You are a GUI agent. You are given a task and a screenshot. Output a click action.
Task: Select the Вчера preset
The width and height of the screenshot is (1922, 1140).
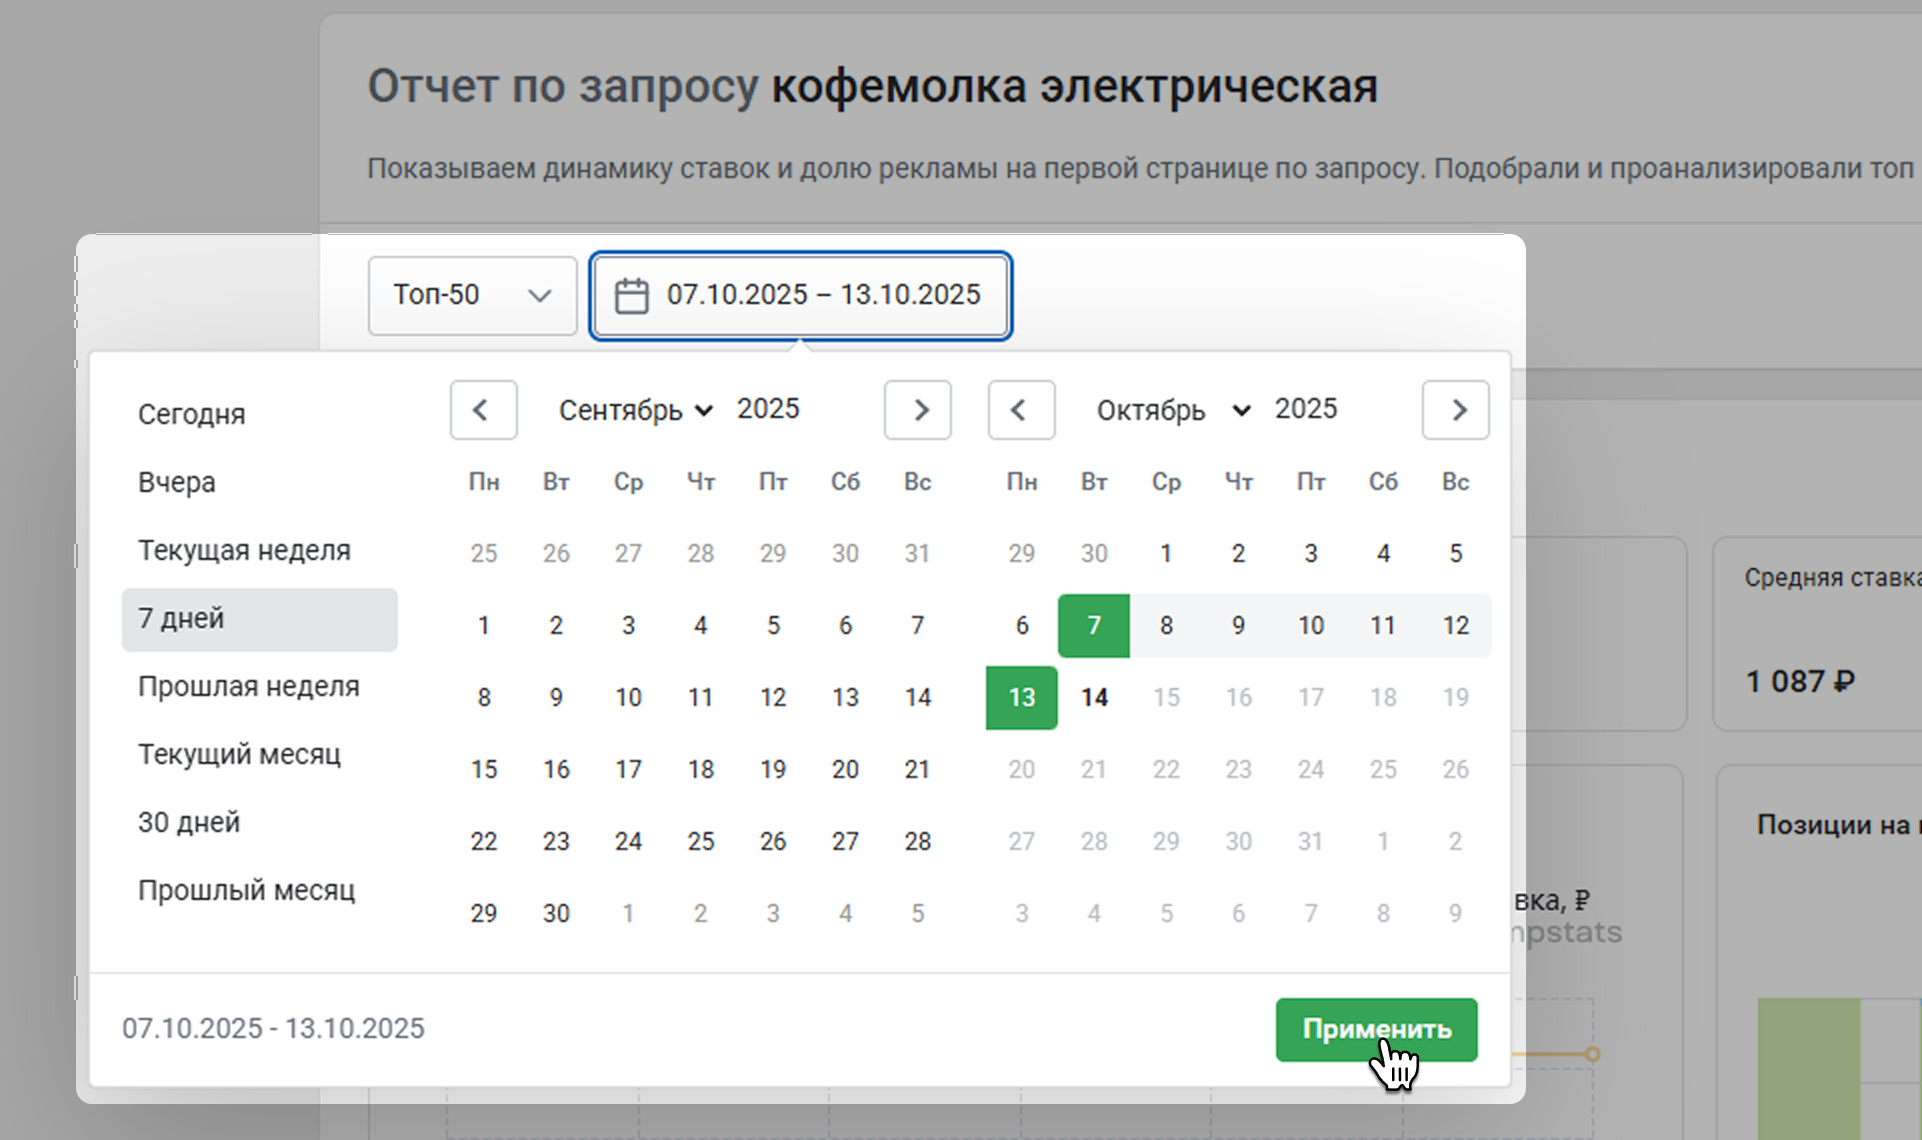[x=177, y=482]
